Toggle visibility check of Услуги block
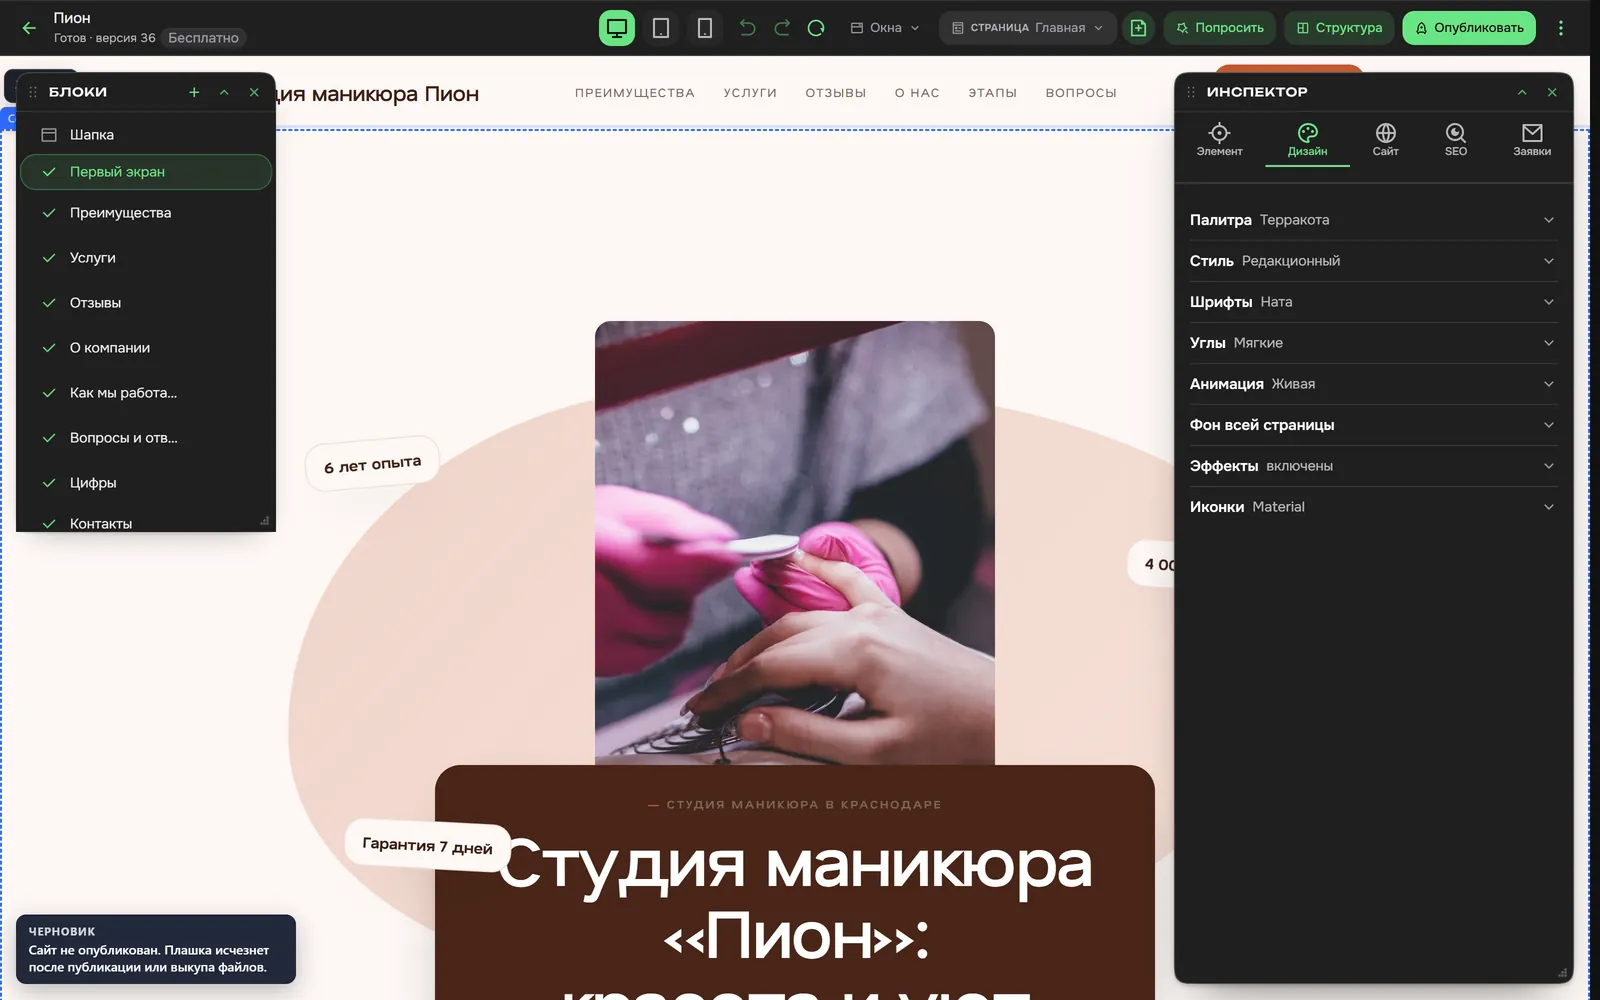 (49, 258)
